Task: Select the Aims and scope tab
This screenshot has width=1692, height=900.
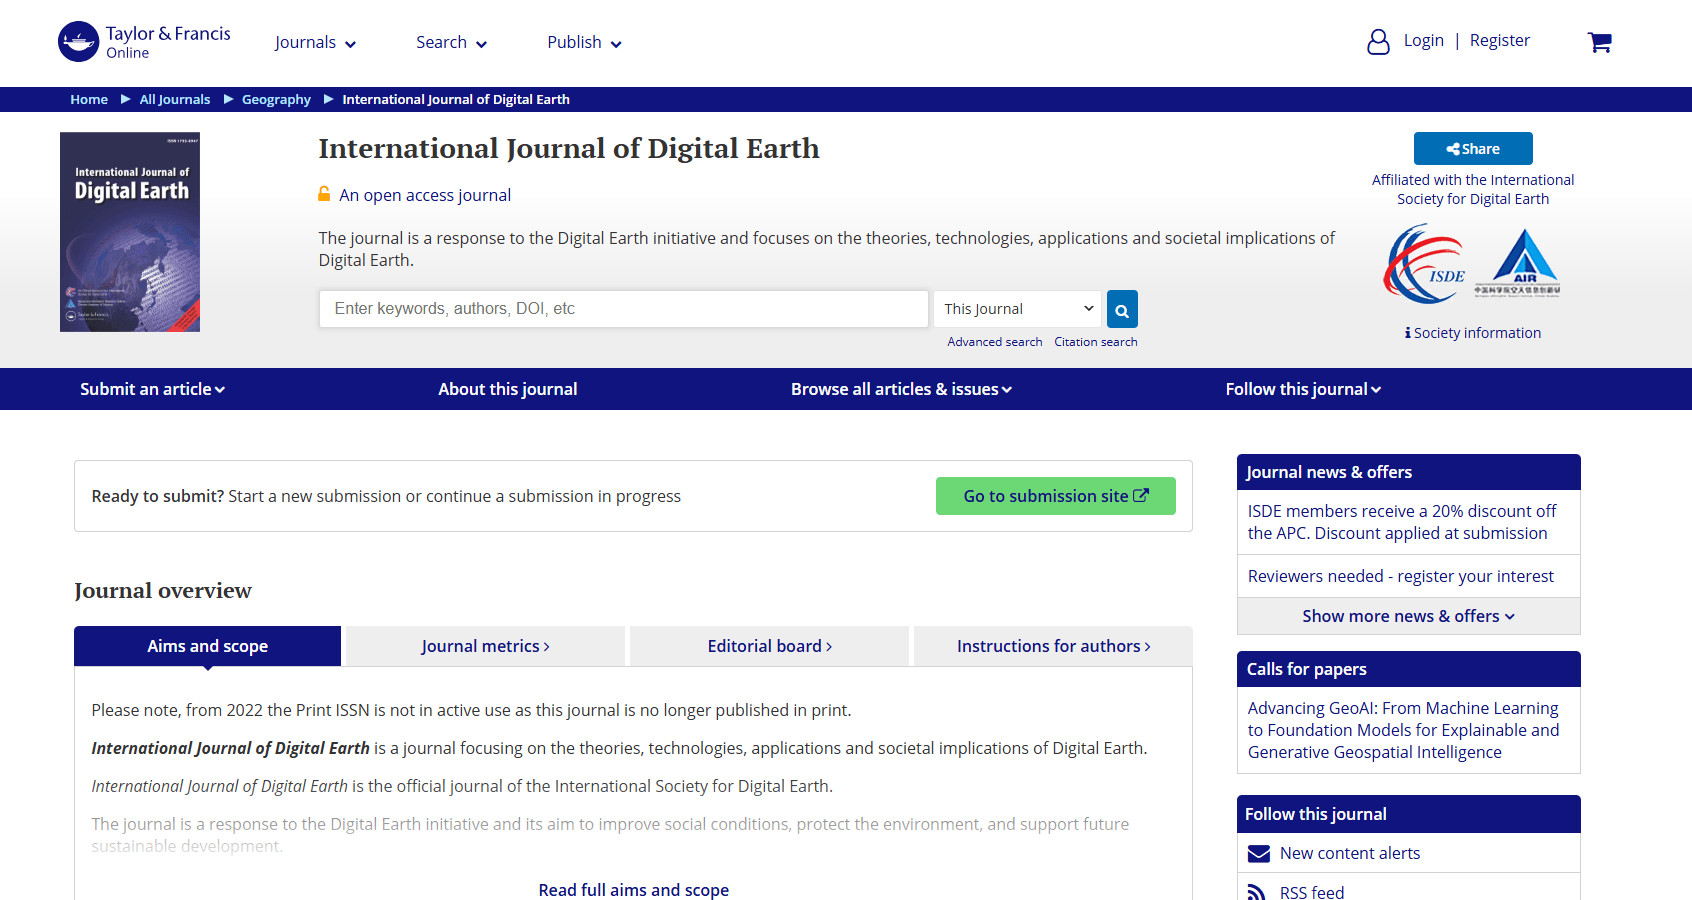Action: click(208, 646)
